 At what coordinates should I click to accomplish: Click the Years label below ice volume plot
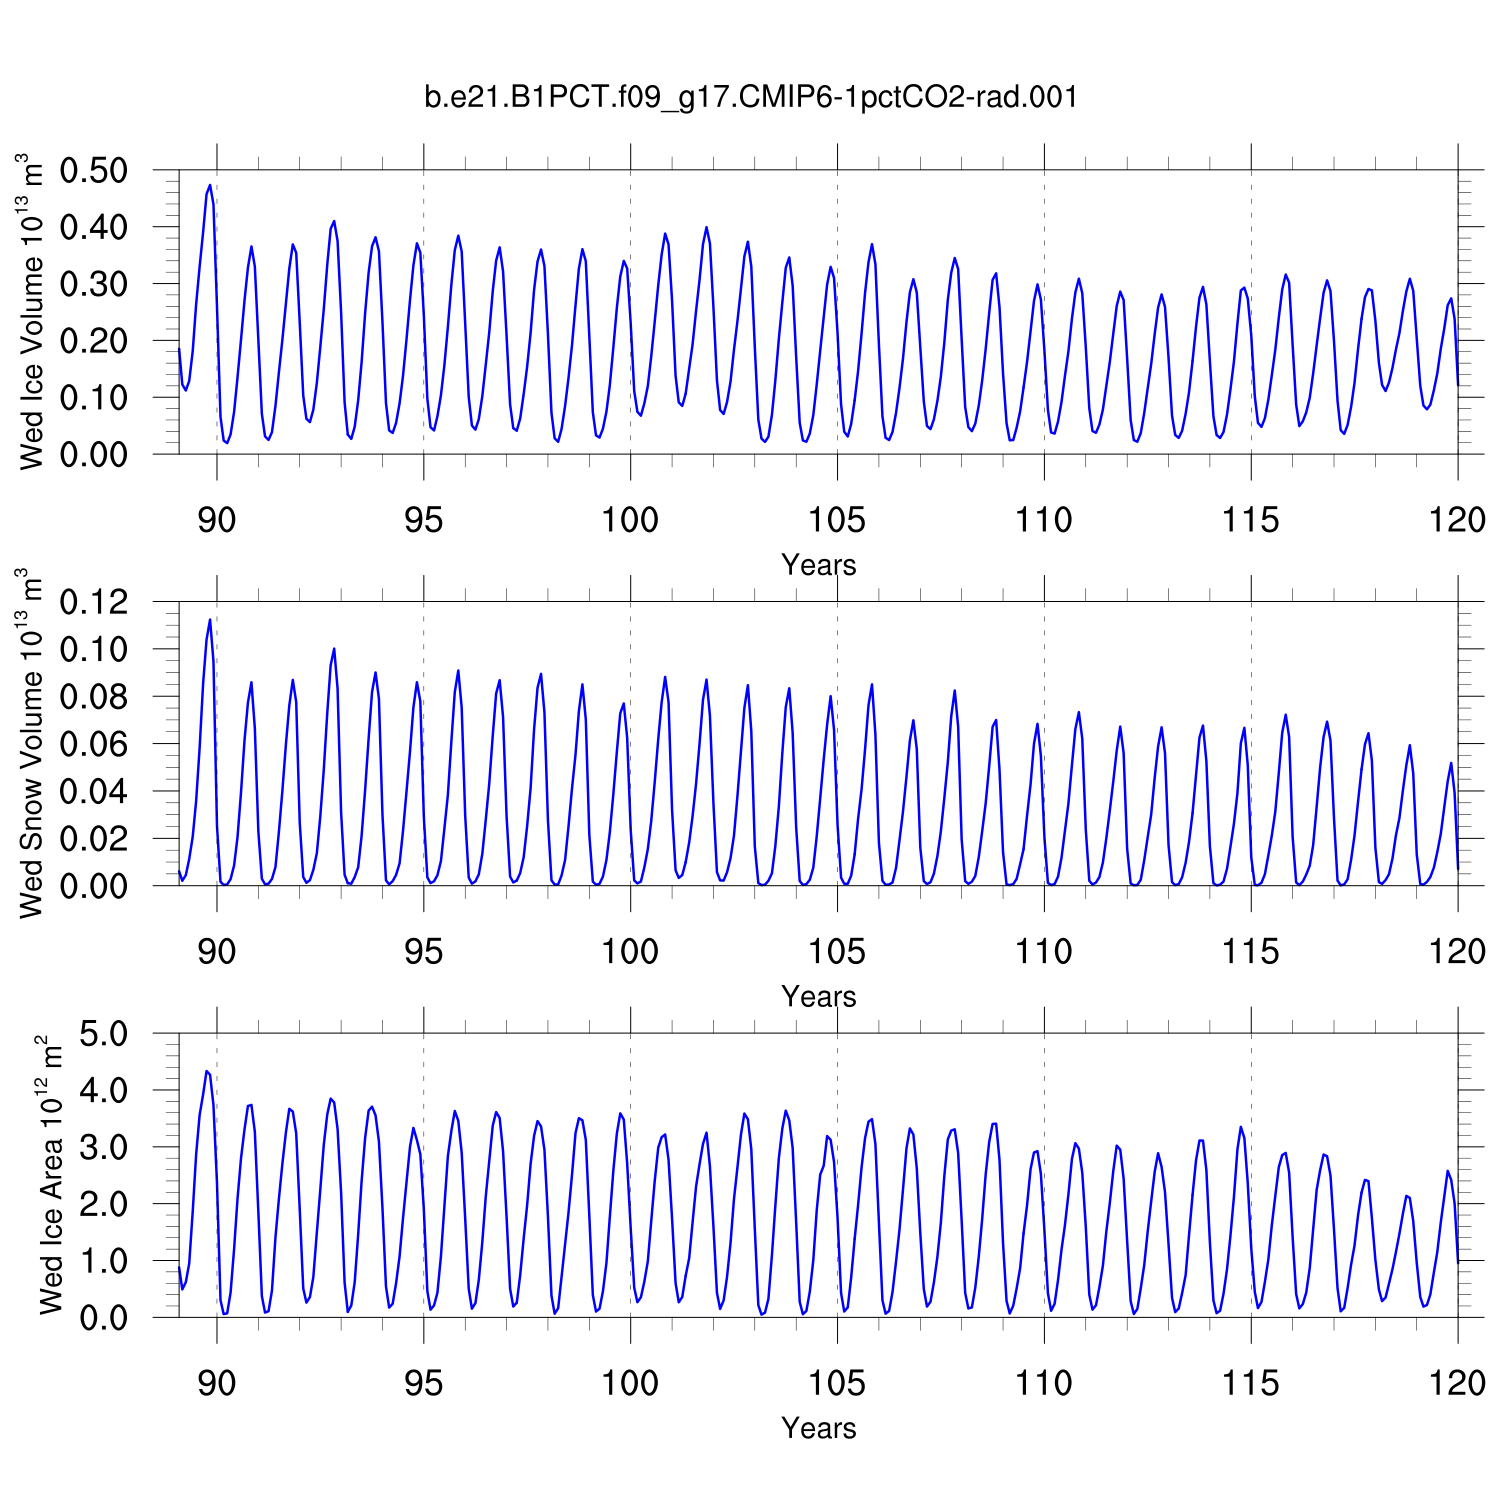point(818,565)
